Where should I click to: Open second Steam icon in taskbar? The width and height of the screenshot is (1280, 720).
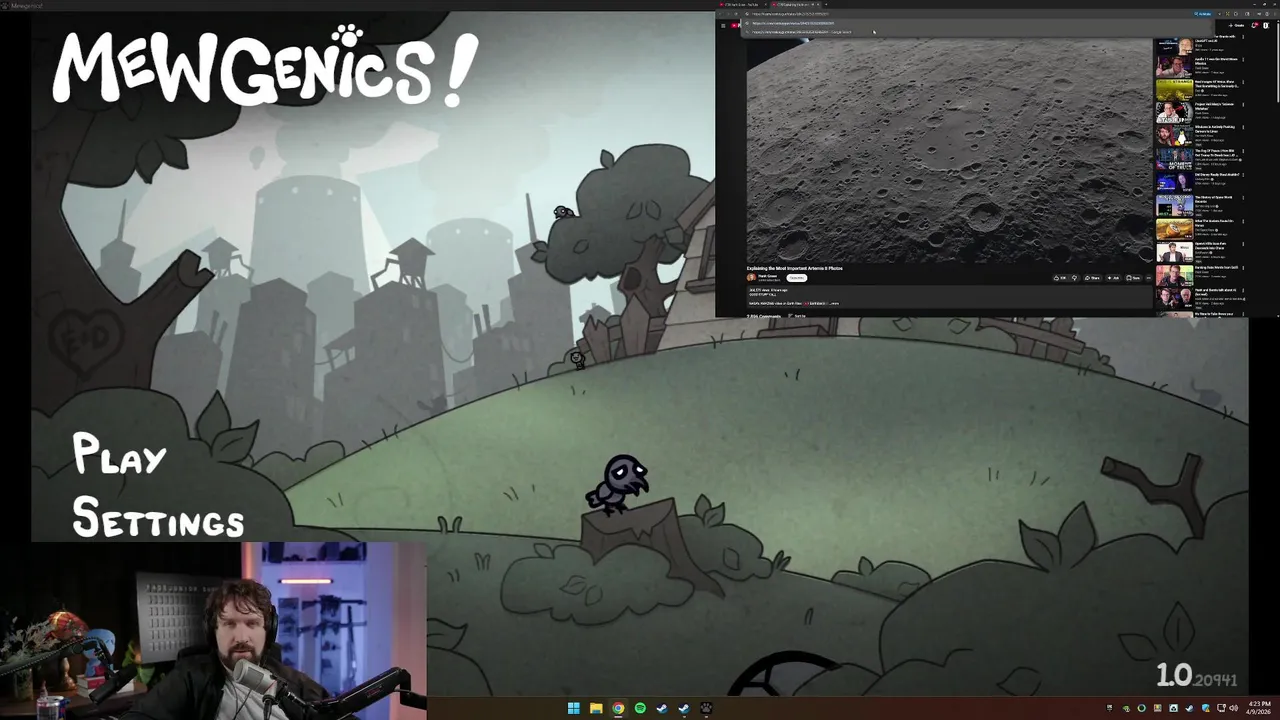684,708
